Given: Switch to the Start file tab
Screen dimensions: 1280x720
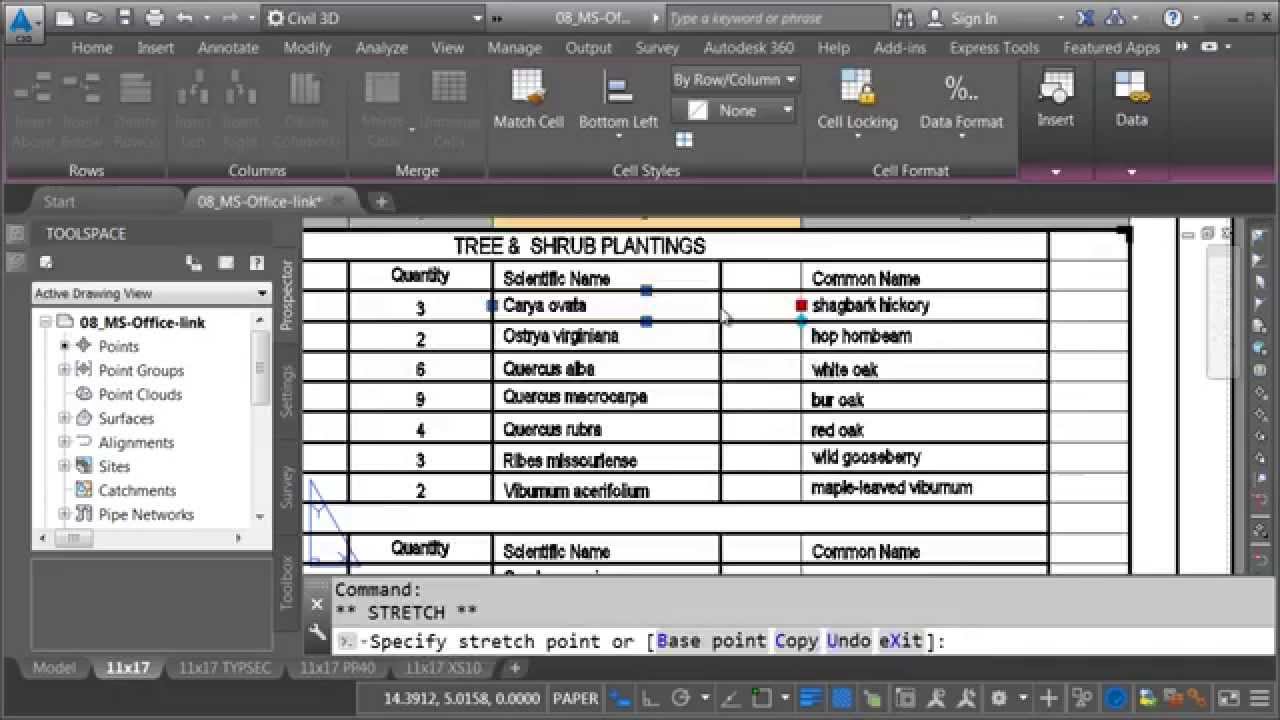Looking at the screenshot, I should tap(59, 201).
